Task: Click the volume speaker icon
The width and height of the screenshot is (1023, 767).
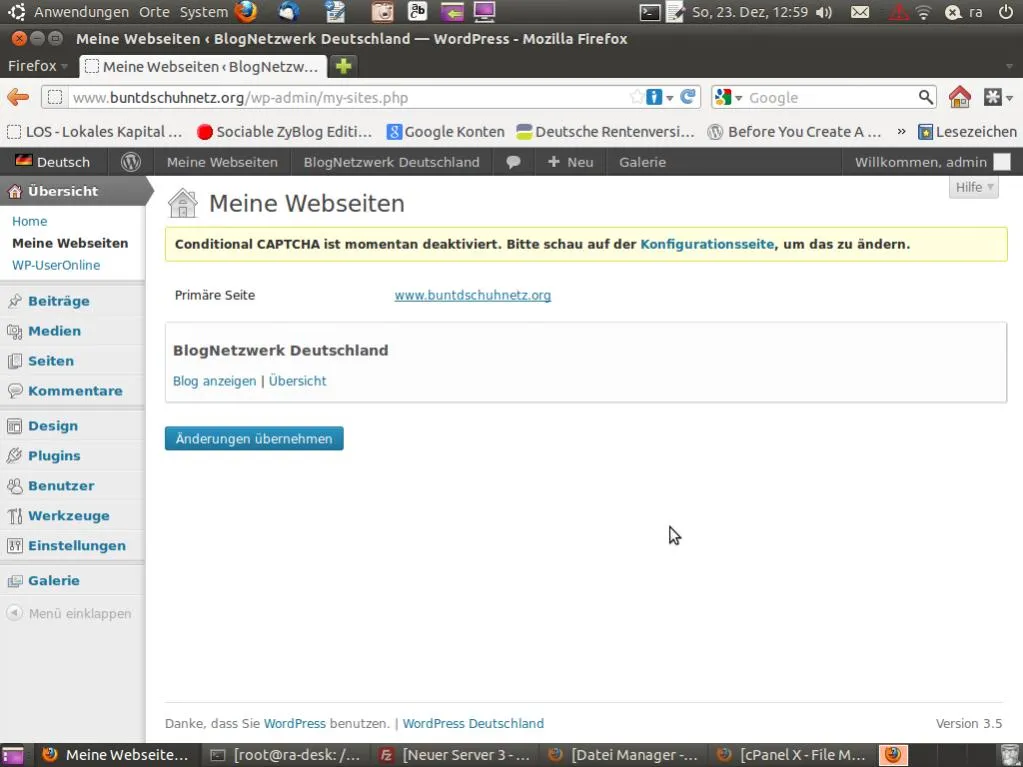Action: coord(825,12)
